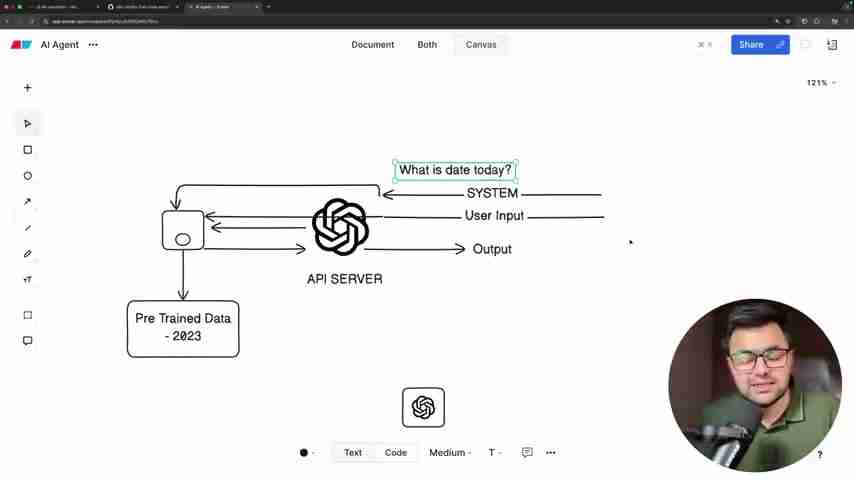The width and height of the screenshot is (854, 480).
Task: Select the pointer selection tool
Action: 28,124
